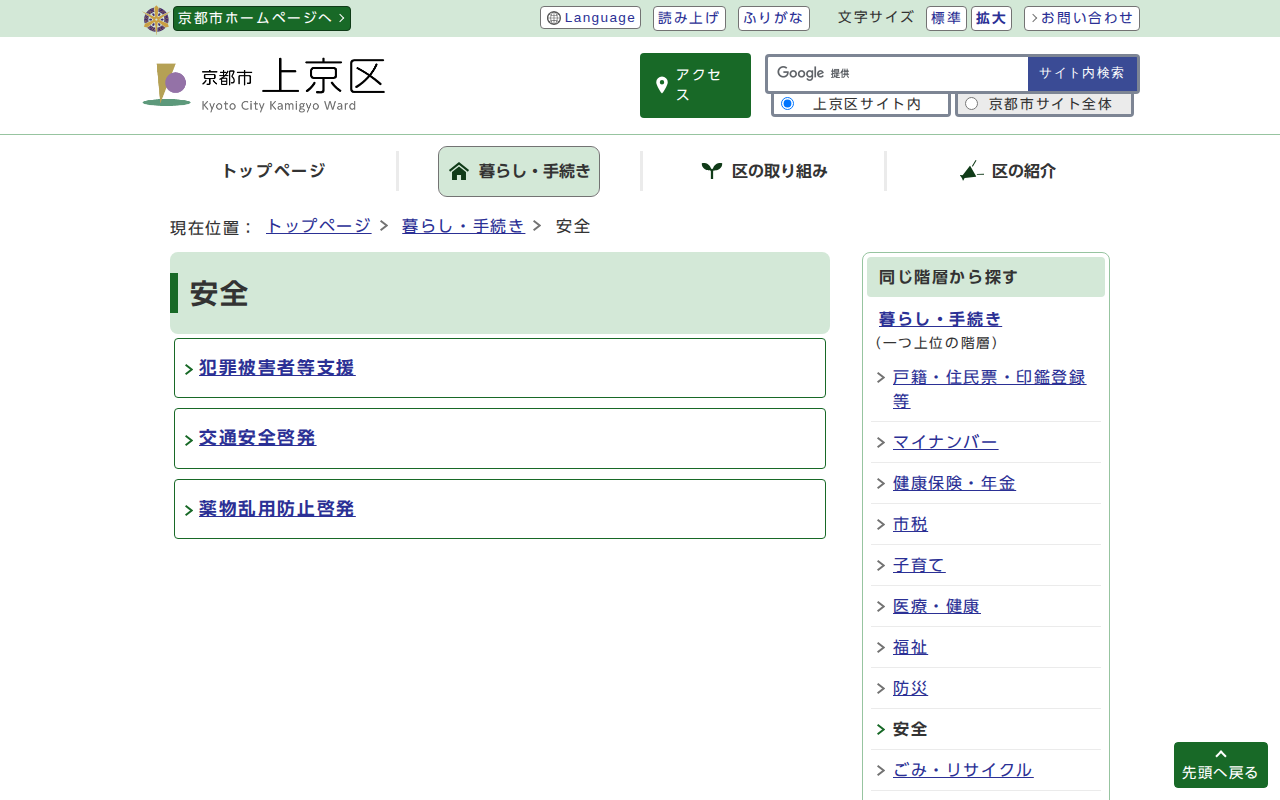1280x800 pixels.
Task: Expand the 交通安全啓発 chevron
Action: tap(189, 440)
